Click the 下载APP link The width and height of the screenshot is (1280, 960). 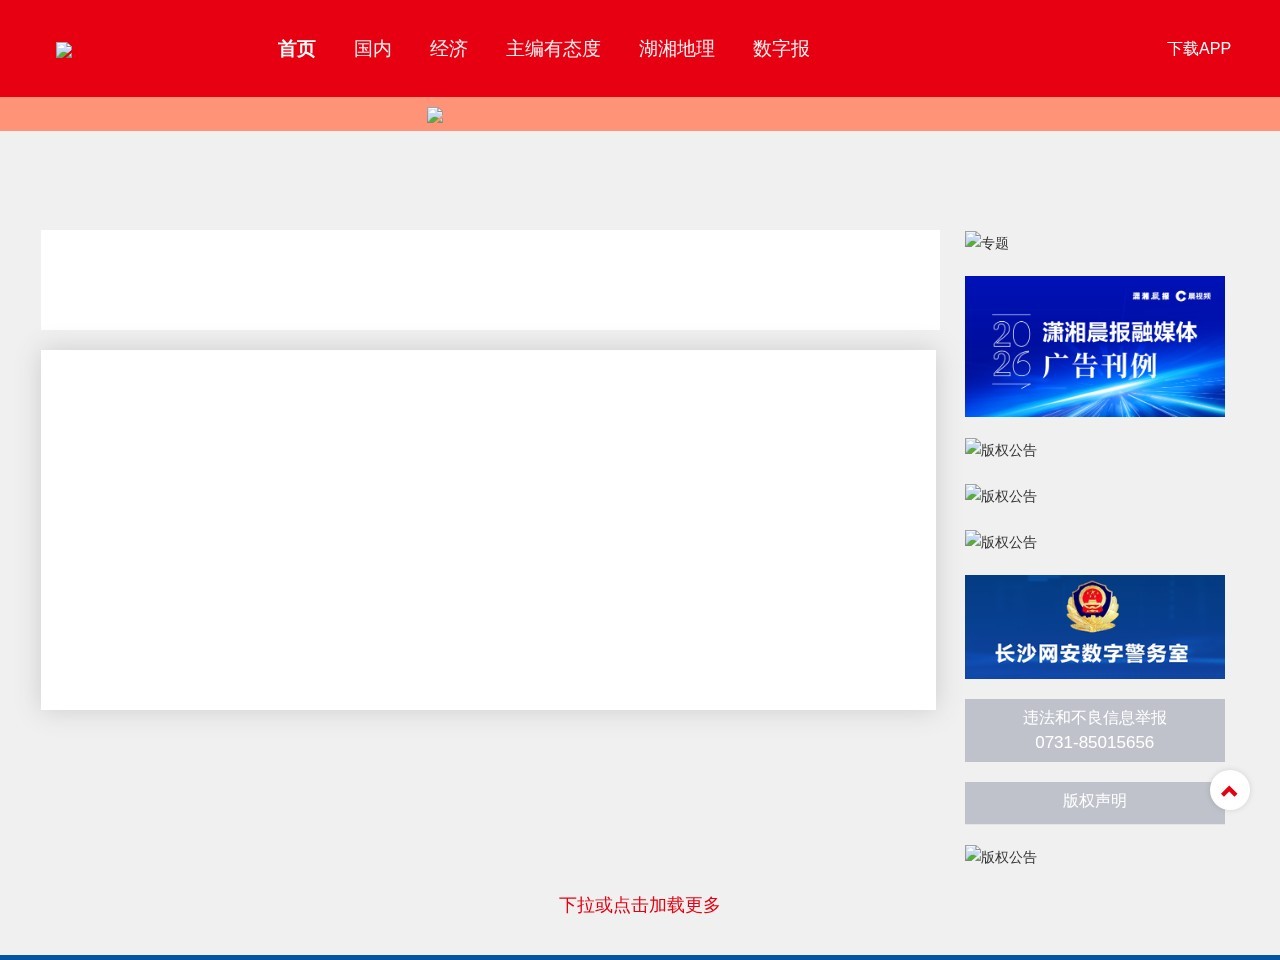click(1199, 48)
